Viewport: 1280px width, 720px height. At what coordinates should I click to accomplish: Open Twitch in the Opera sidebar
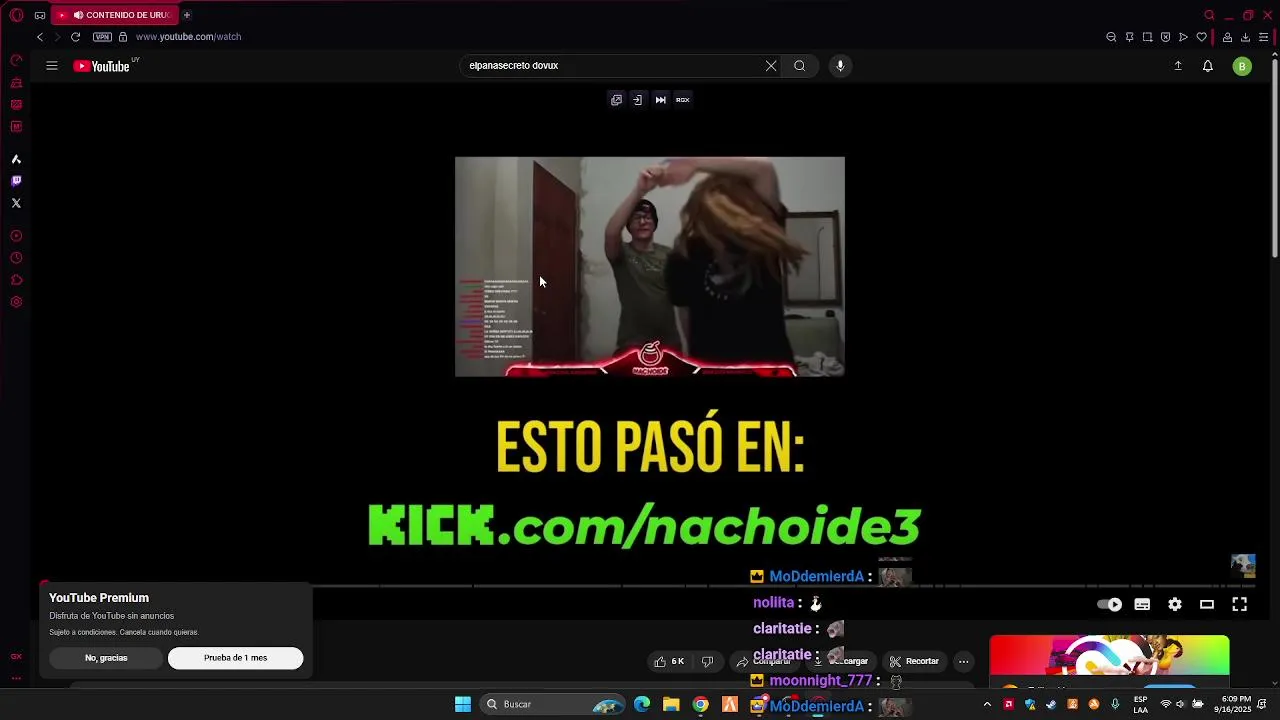[x=16, y=181]
